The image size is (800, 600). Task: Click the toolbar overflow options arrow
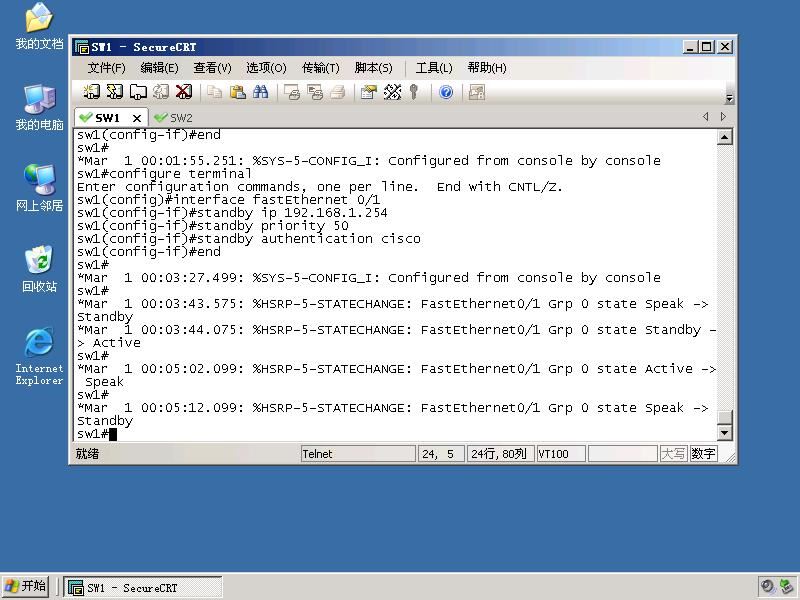coord(729,98)
